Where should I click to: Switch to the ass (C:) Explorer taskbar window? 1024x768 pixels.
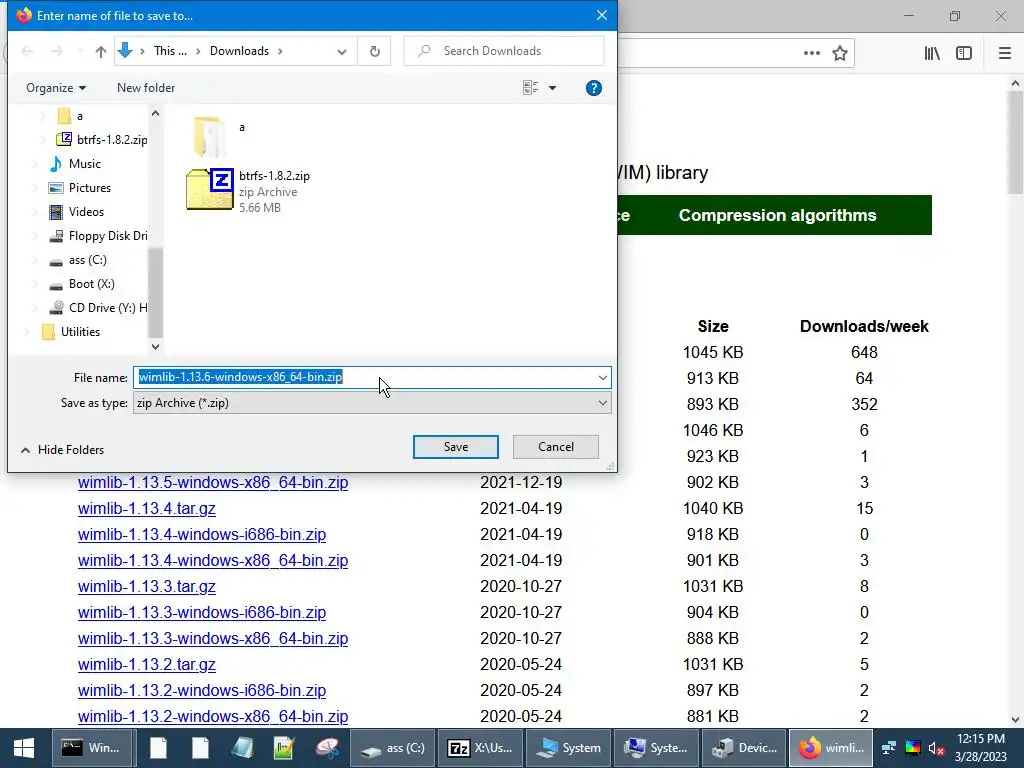(392, 748)
